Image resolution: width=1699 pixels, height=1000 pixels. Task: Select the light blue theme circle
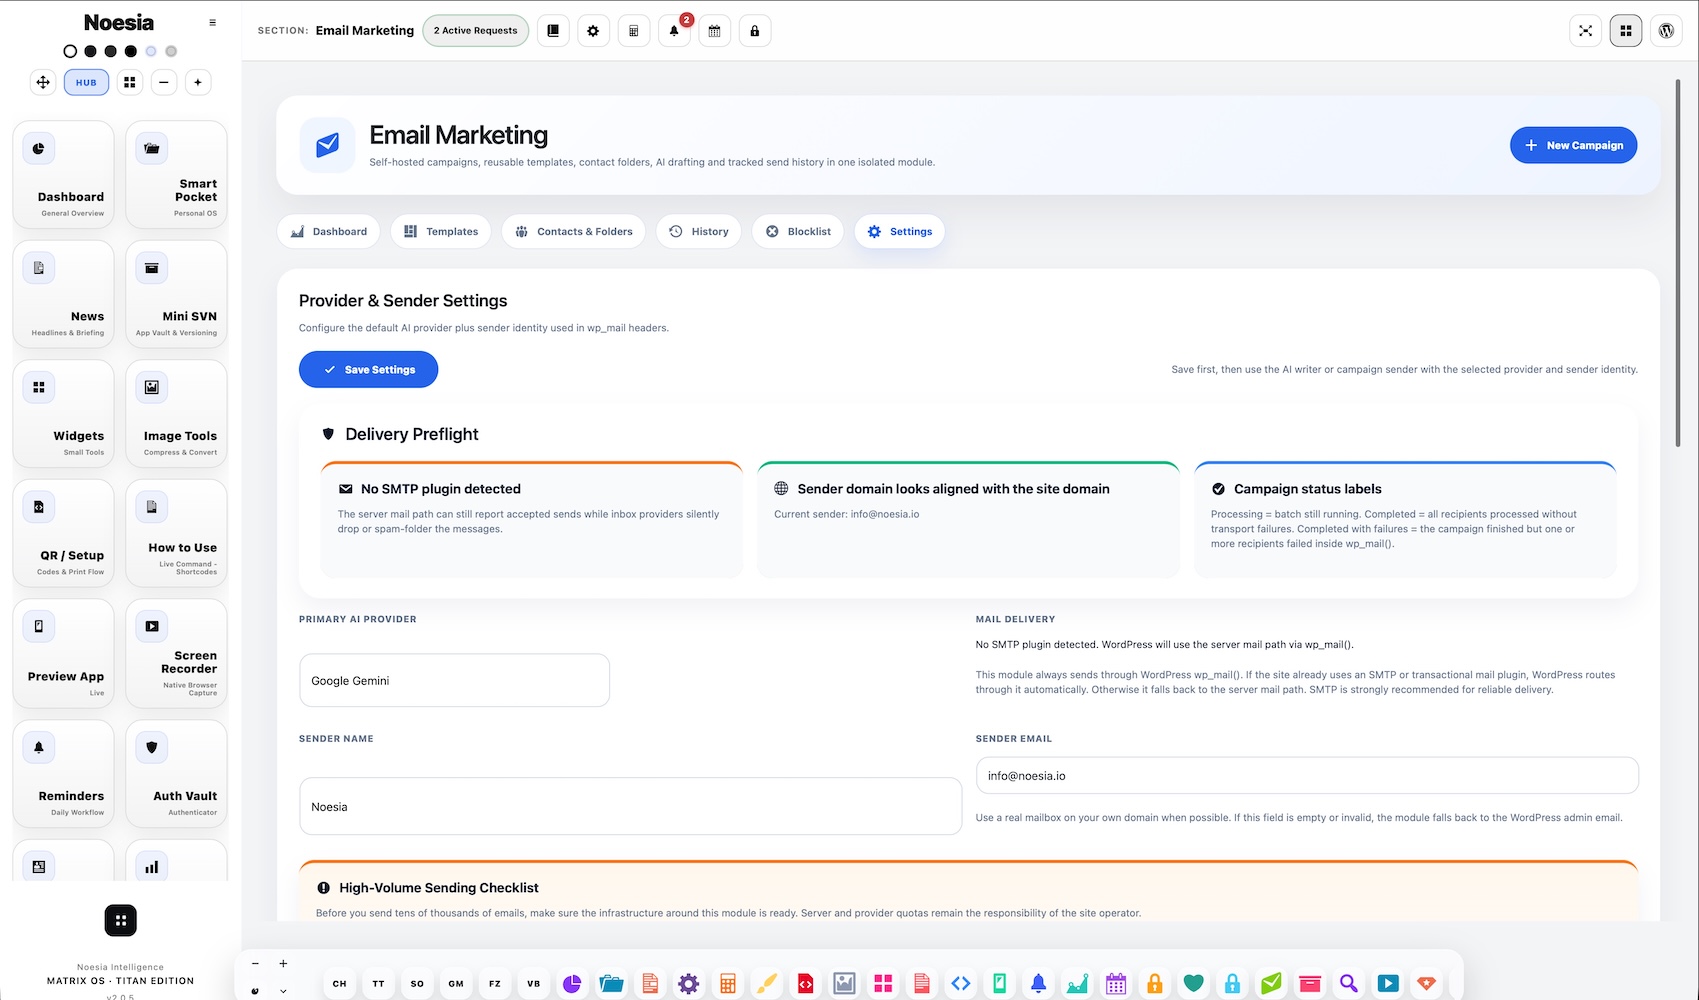pos(151,51)
